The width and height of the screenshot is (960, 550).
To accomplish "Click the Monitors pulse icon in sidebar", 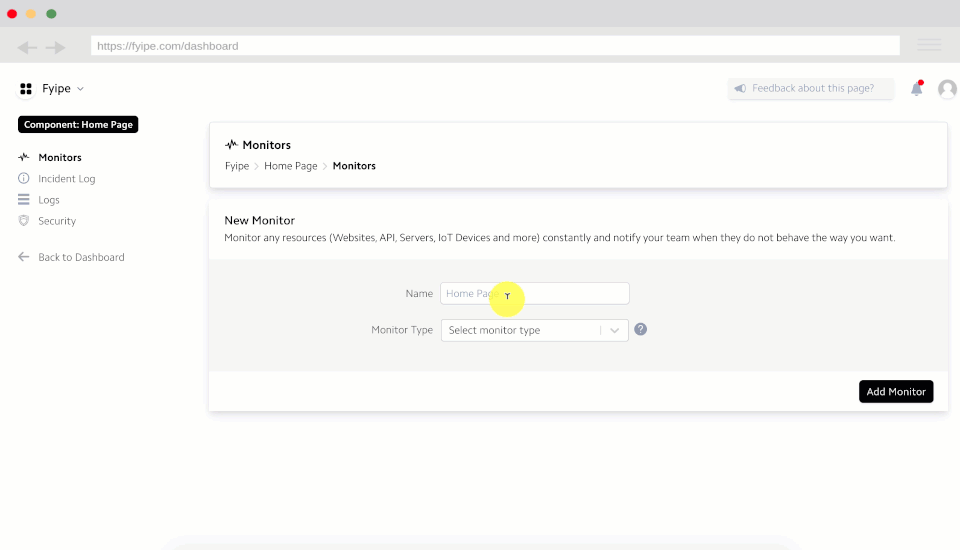I will [x=24, y=157].
